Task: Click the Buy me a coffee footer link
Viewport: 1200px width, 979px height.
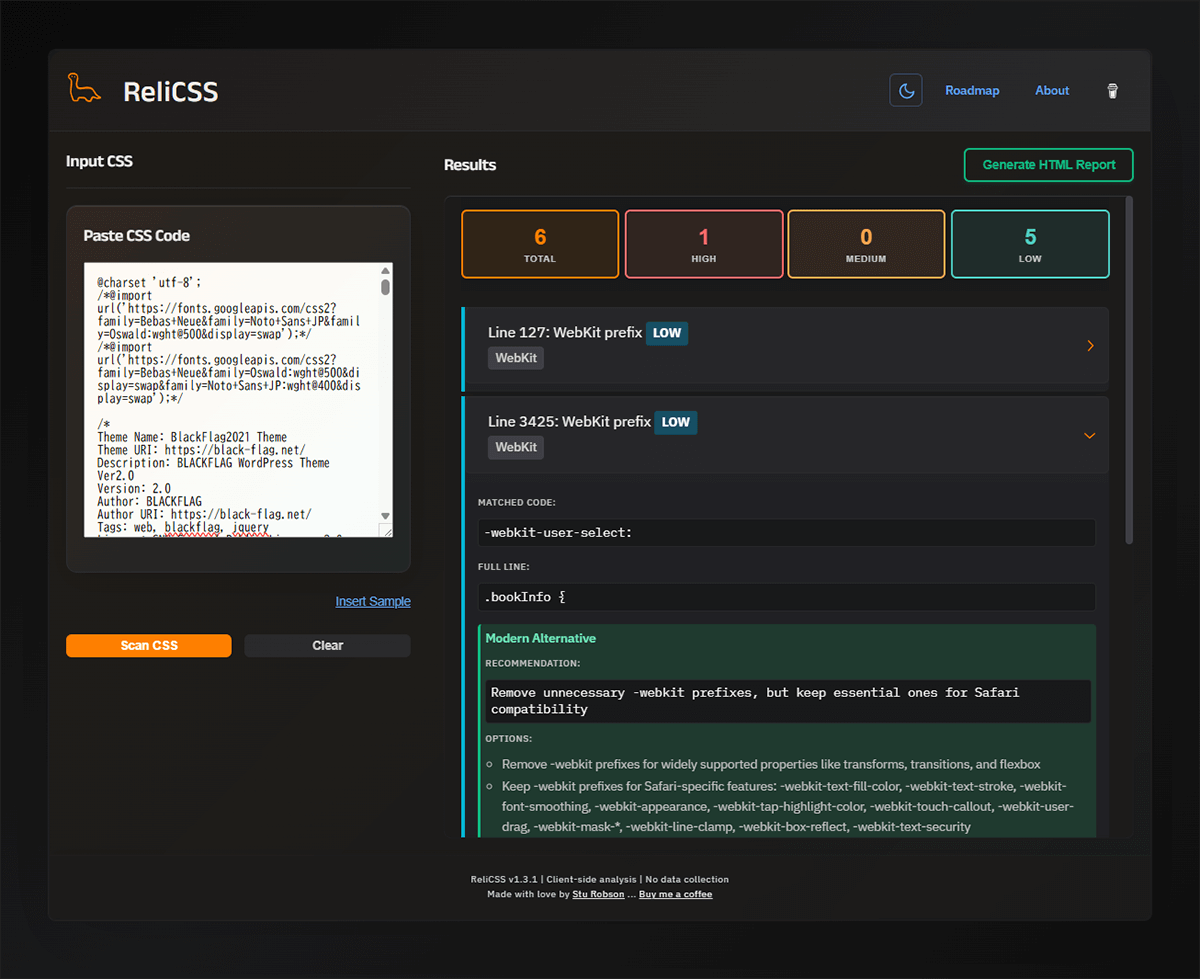Action: 675,895
